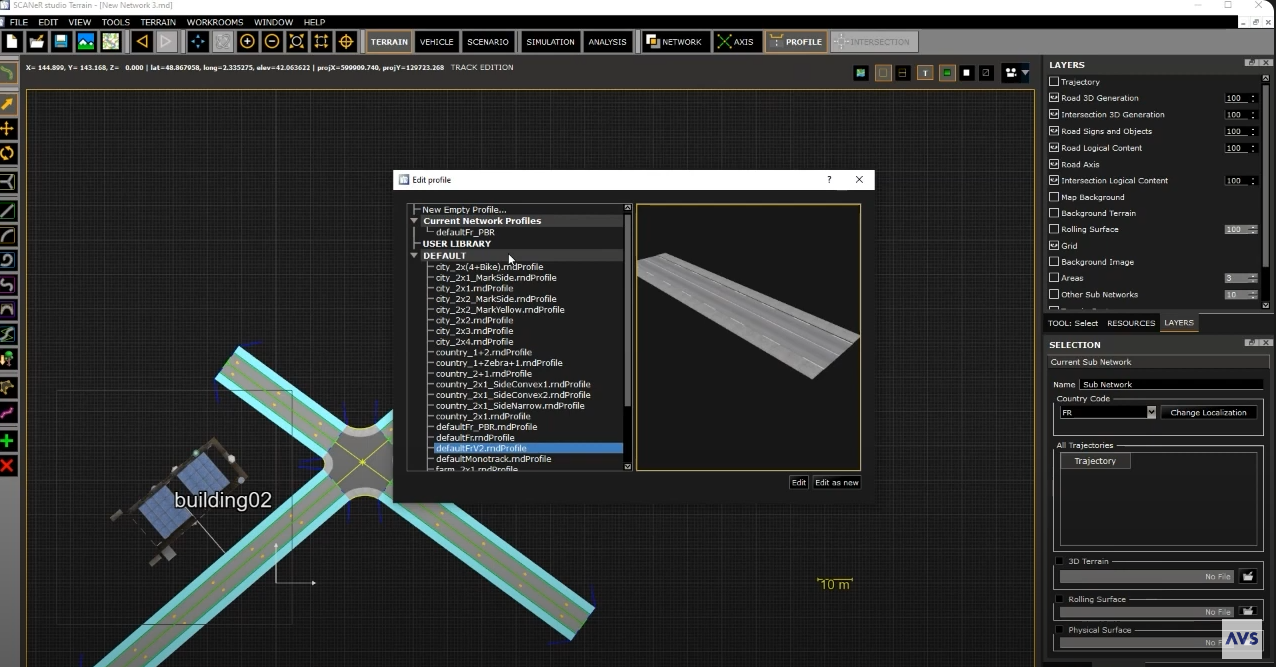Image resolution: width=1276 pixels, height=667 pixels.
Task: Select the move cross-arrows tool in left toolbar
Action: (8, 128)
